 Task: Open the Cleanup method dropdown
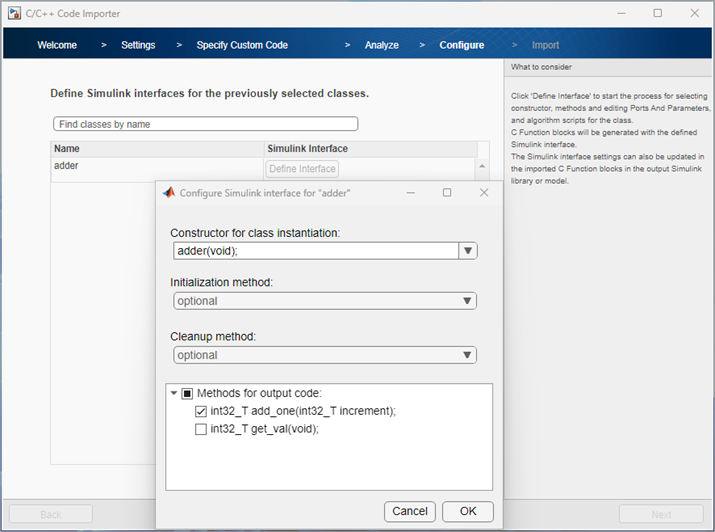coord(466,355)
